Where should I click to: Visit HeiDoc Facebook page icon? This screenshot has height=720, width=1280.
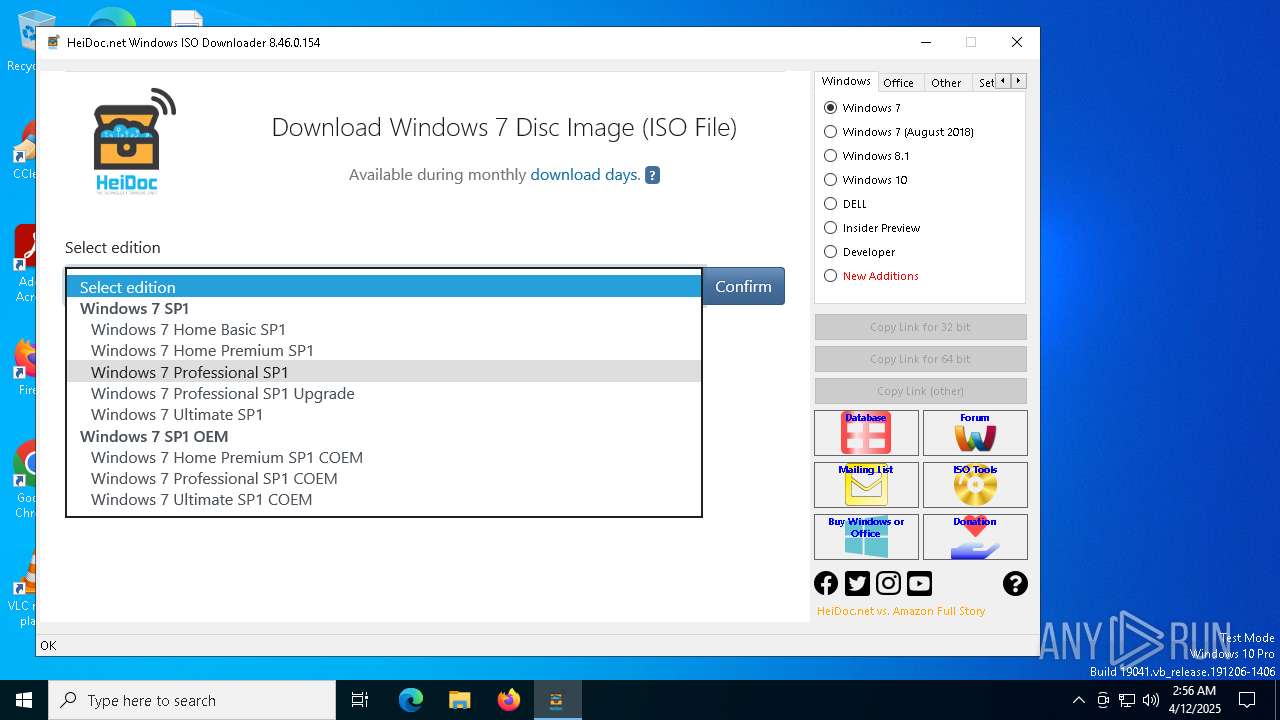(x=826, y=583)
